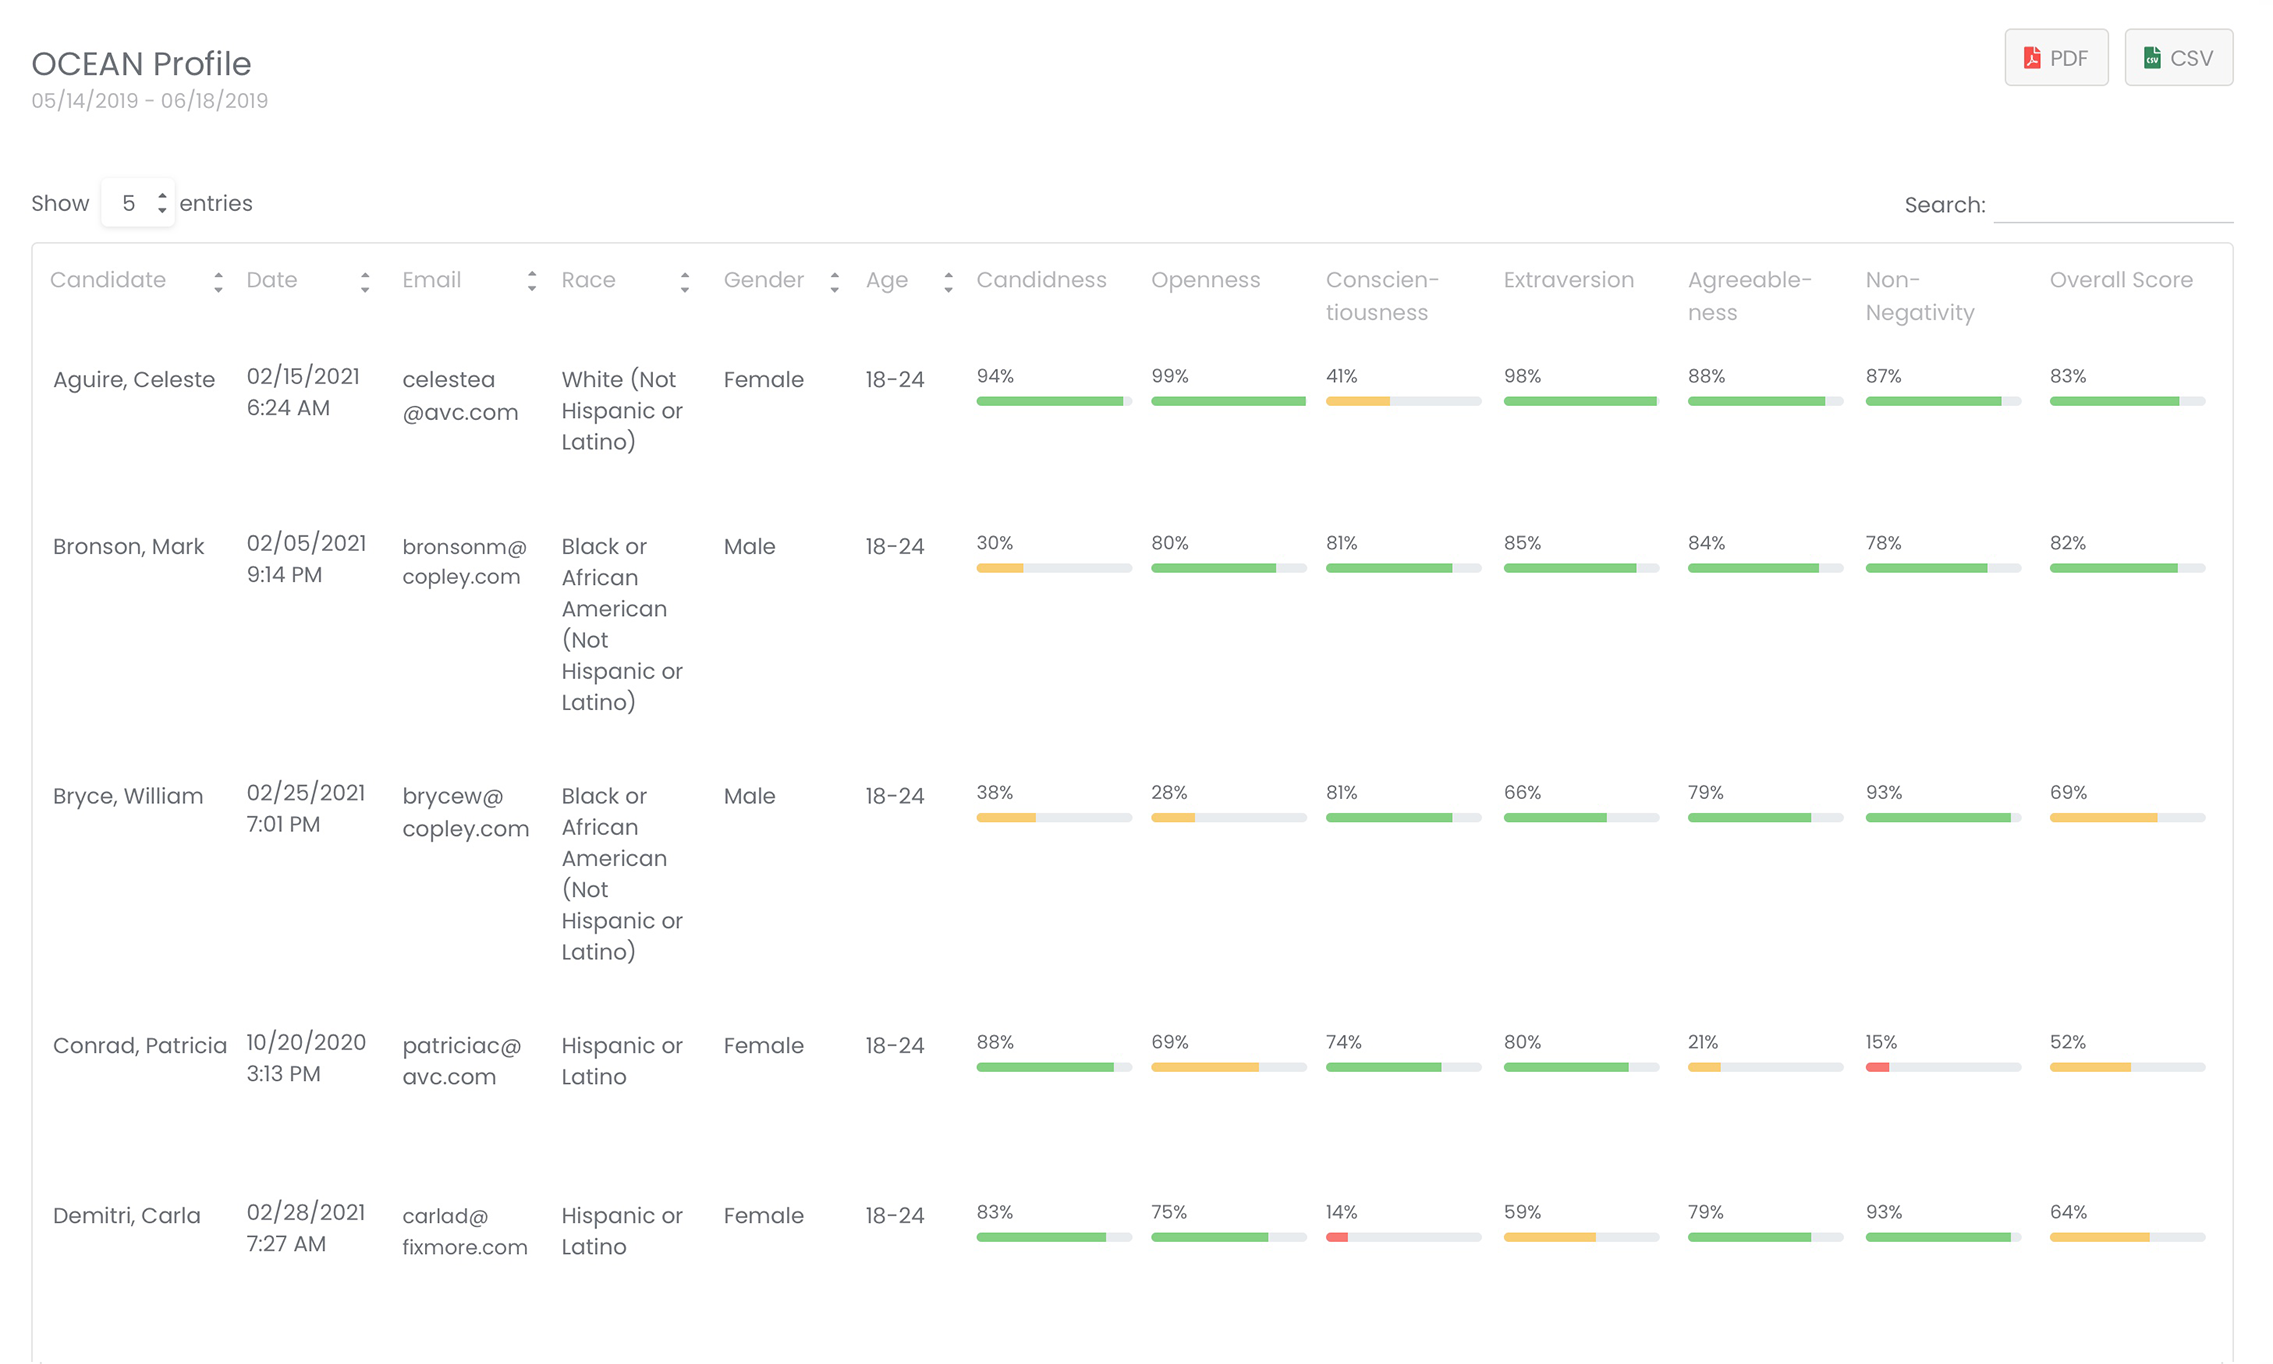The height and width of the screenshot is (1364, 2273).
Task: Sort by Candidate column arrows
Action: click(218, 282)
